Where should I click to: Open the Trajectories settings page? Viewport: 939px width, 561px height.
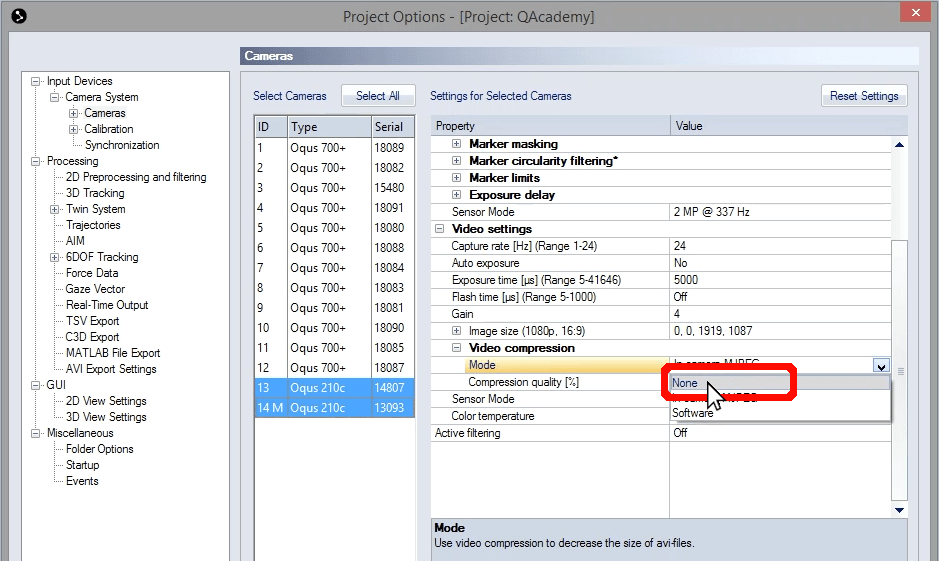click(93, 225)
